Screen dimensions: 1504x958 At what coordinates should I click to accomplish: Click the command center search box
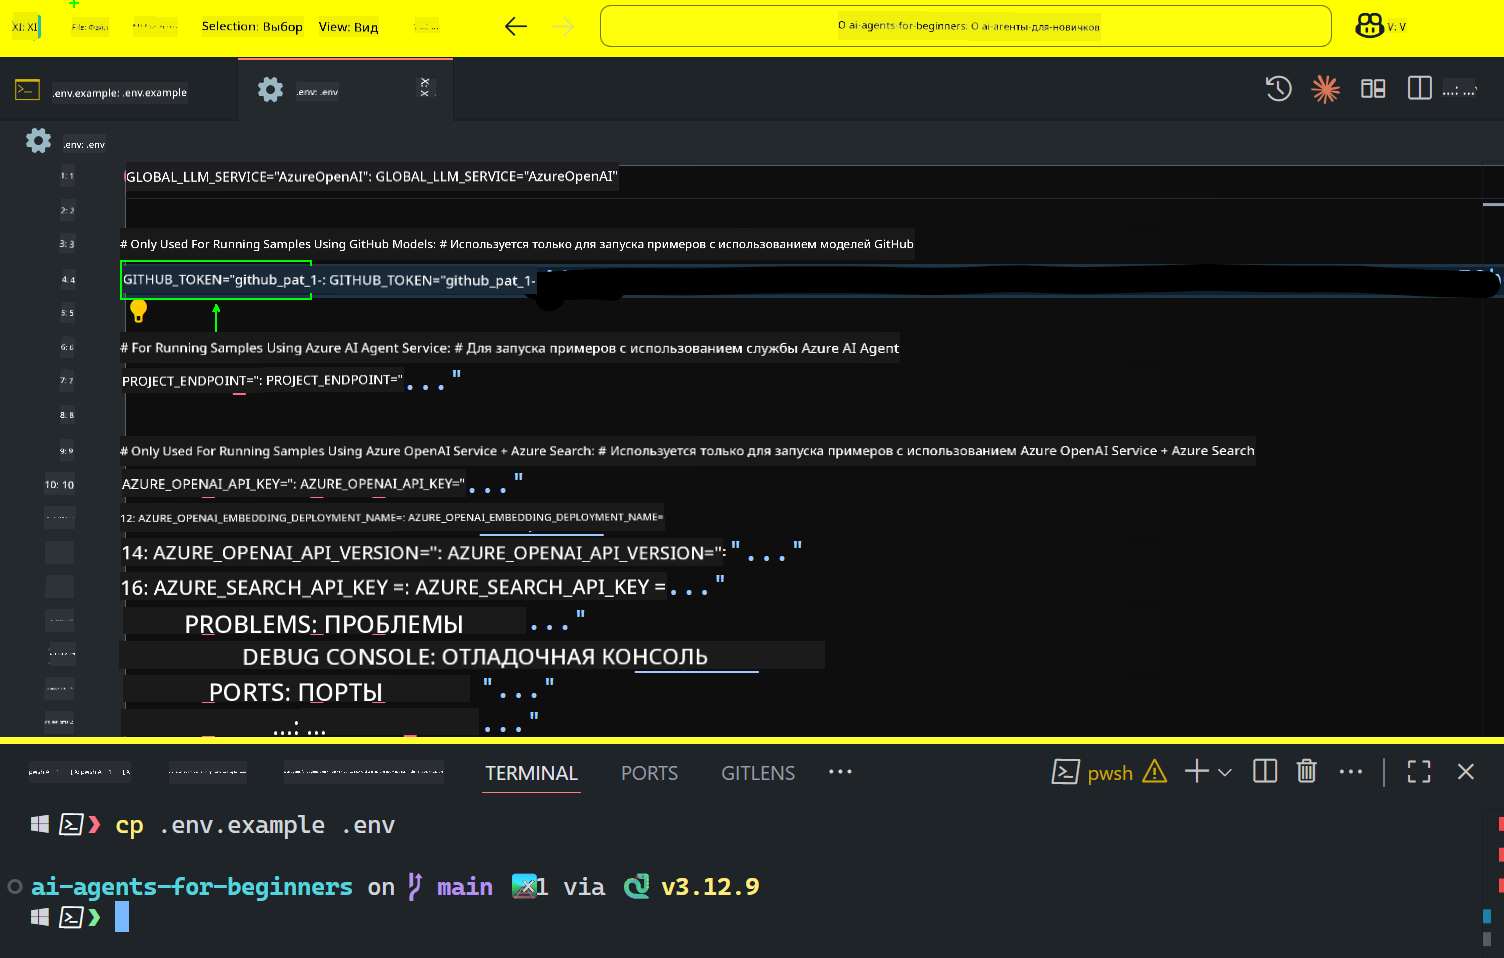pos(965,26)
